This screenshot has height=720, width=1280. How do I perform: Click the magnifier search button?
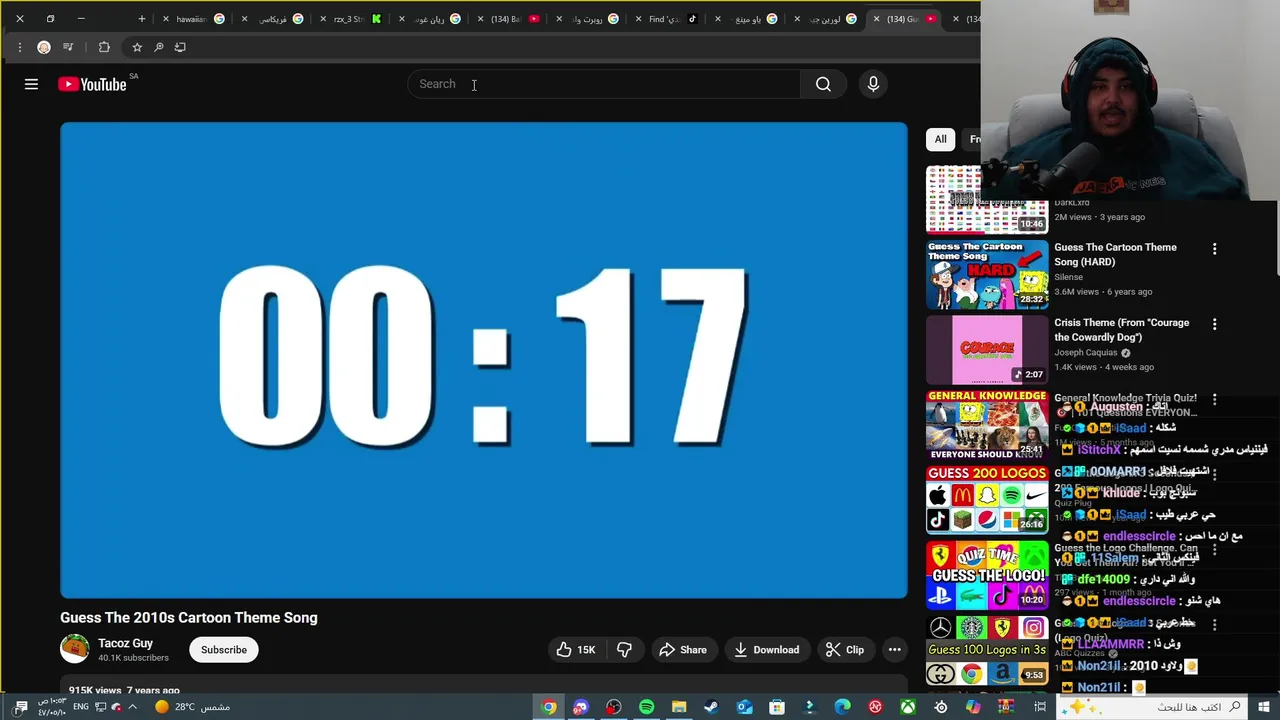(823, 85)
